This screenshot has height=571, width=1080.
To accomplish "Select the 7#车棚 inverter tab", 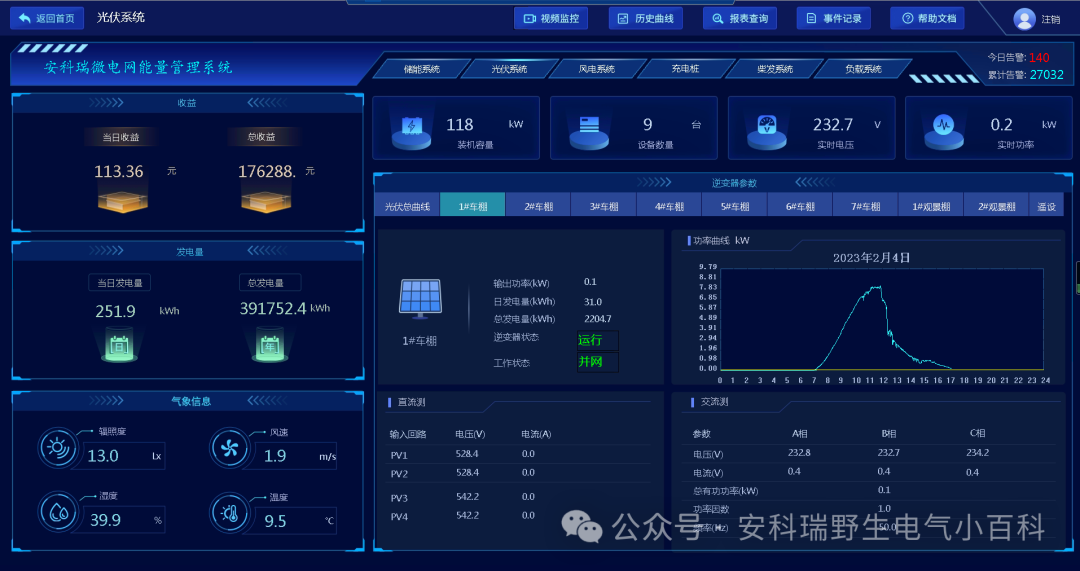I will [866, 205].
